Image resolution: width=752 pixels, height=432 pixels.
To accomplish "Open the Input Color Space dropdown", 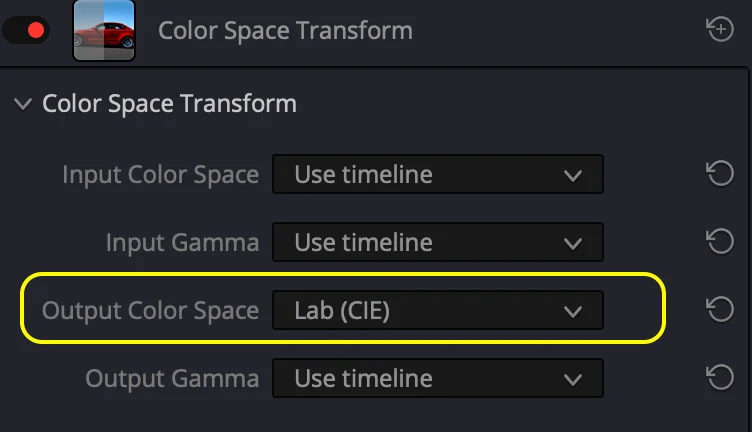I will tap(438, 174).
